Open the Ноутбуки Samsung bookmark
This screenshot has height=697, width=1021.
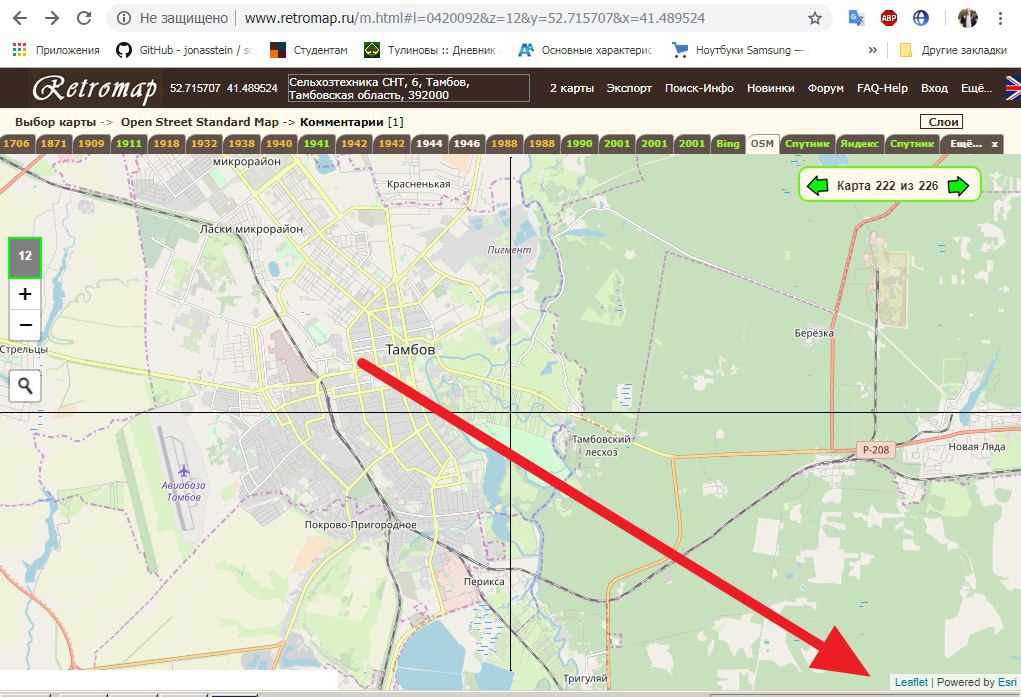738,50
